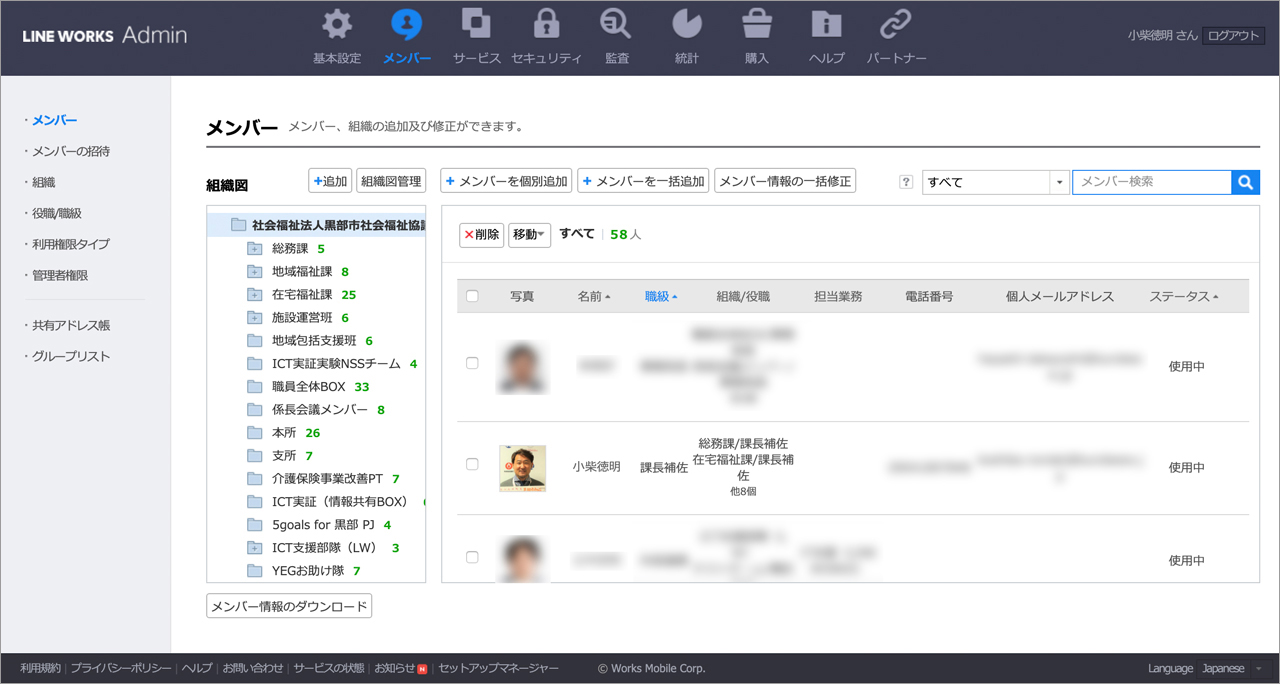
Task: Open the 移動 dropdown button
Action: click(529, 235)
